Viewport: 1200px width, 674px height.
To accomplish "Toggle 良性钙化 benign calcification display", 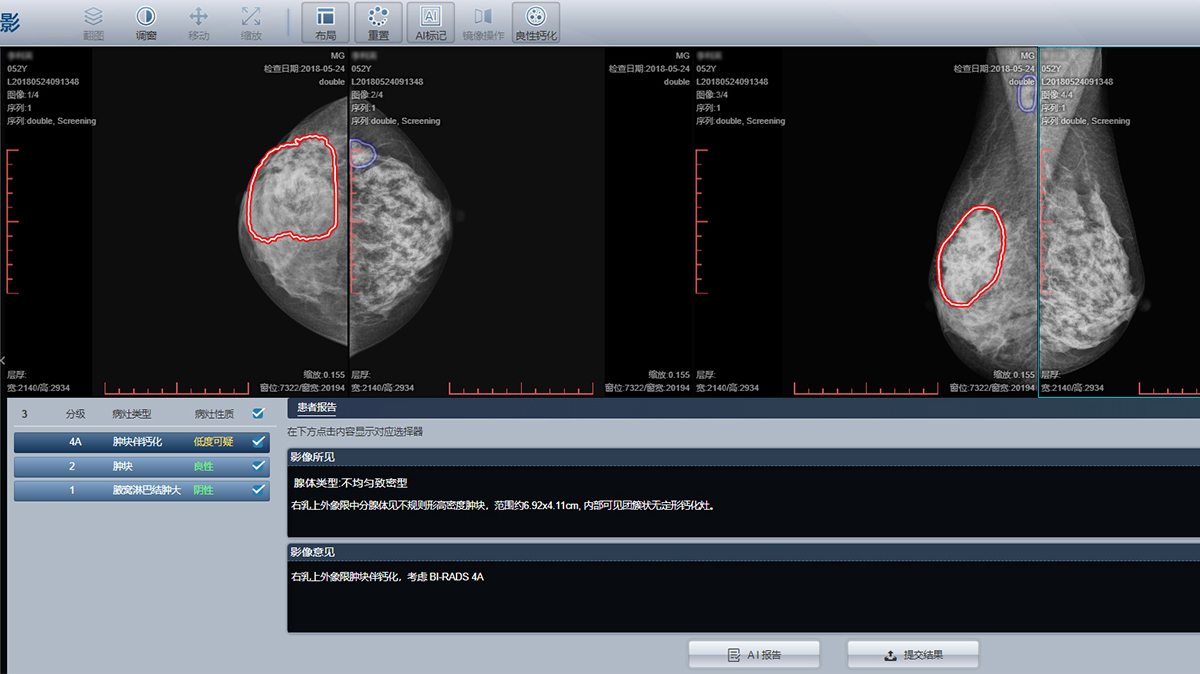I will click(x=536, y=23).
